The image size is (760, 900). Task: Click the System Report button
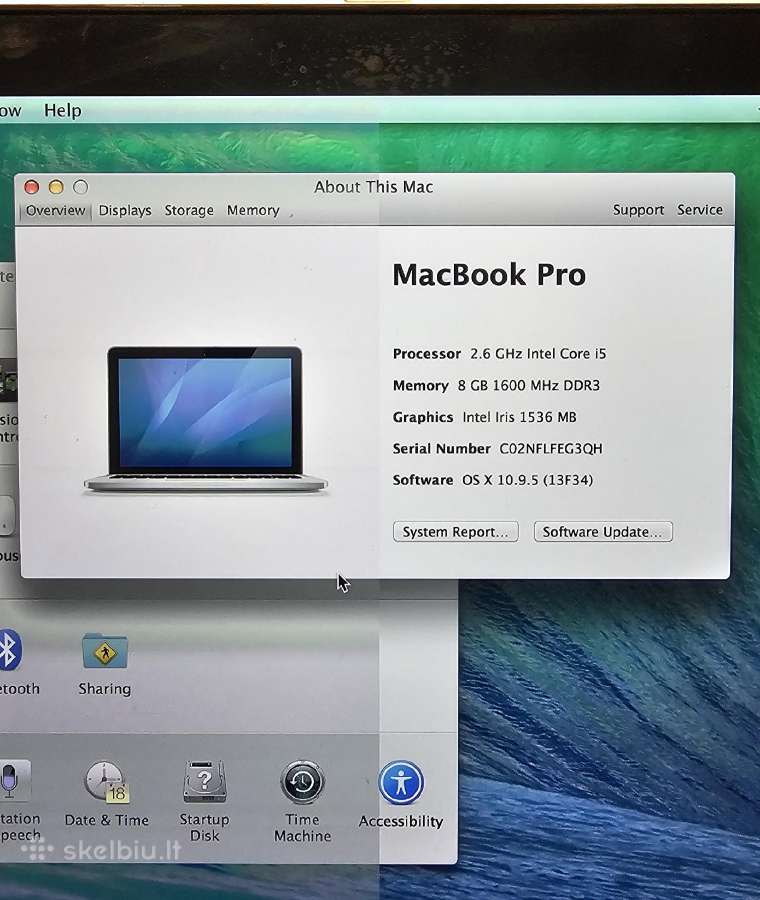(456, 532)
